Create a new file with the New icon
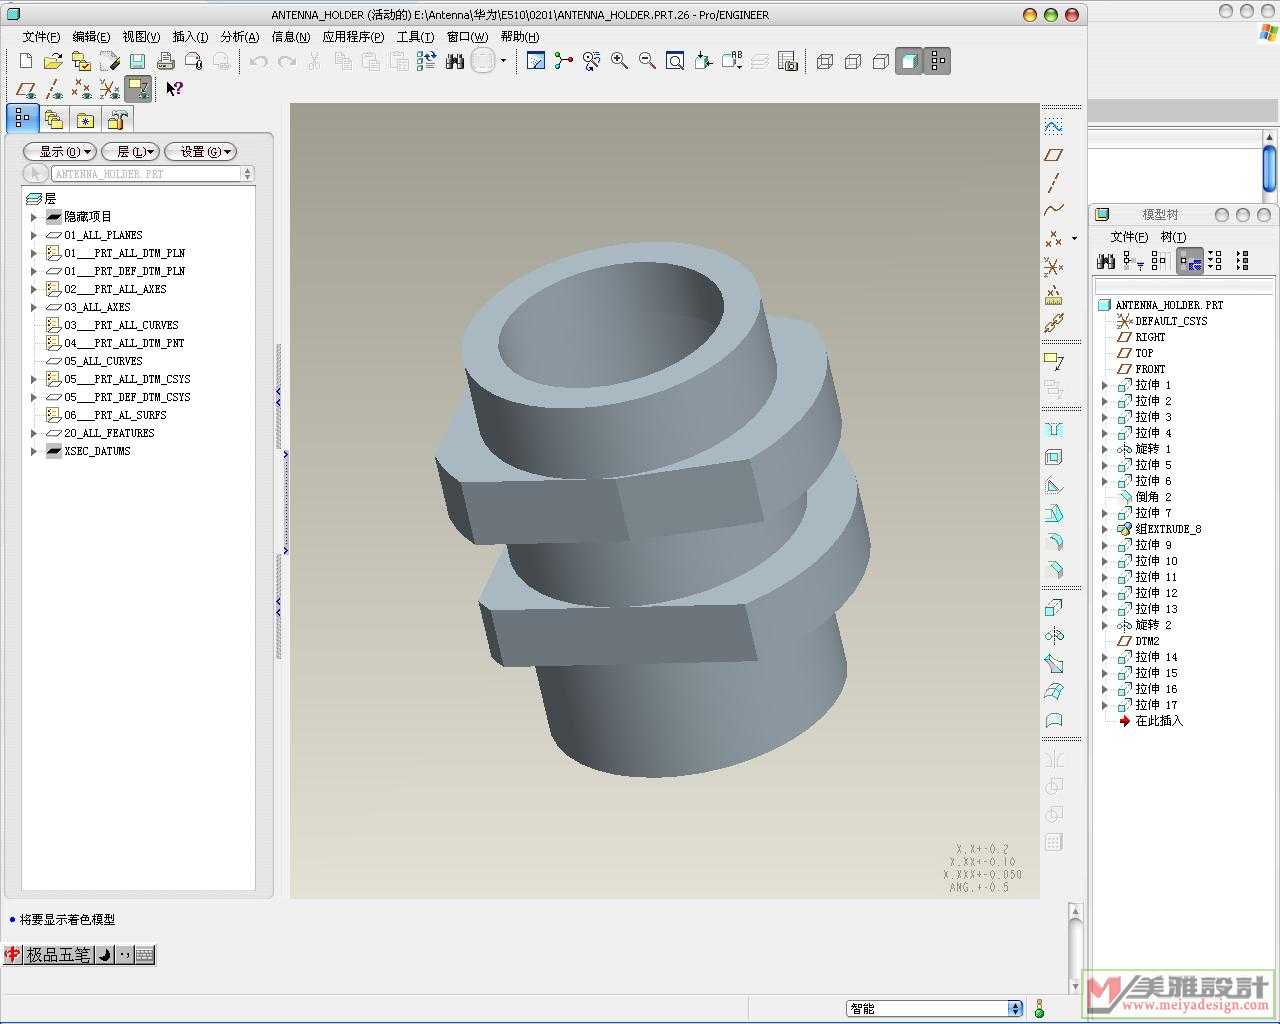 pyautogui.click(x=26, y=62)
